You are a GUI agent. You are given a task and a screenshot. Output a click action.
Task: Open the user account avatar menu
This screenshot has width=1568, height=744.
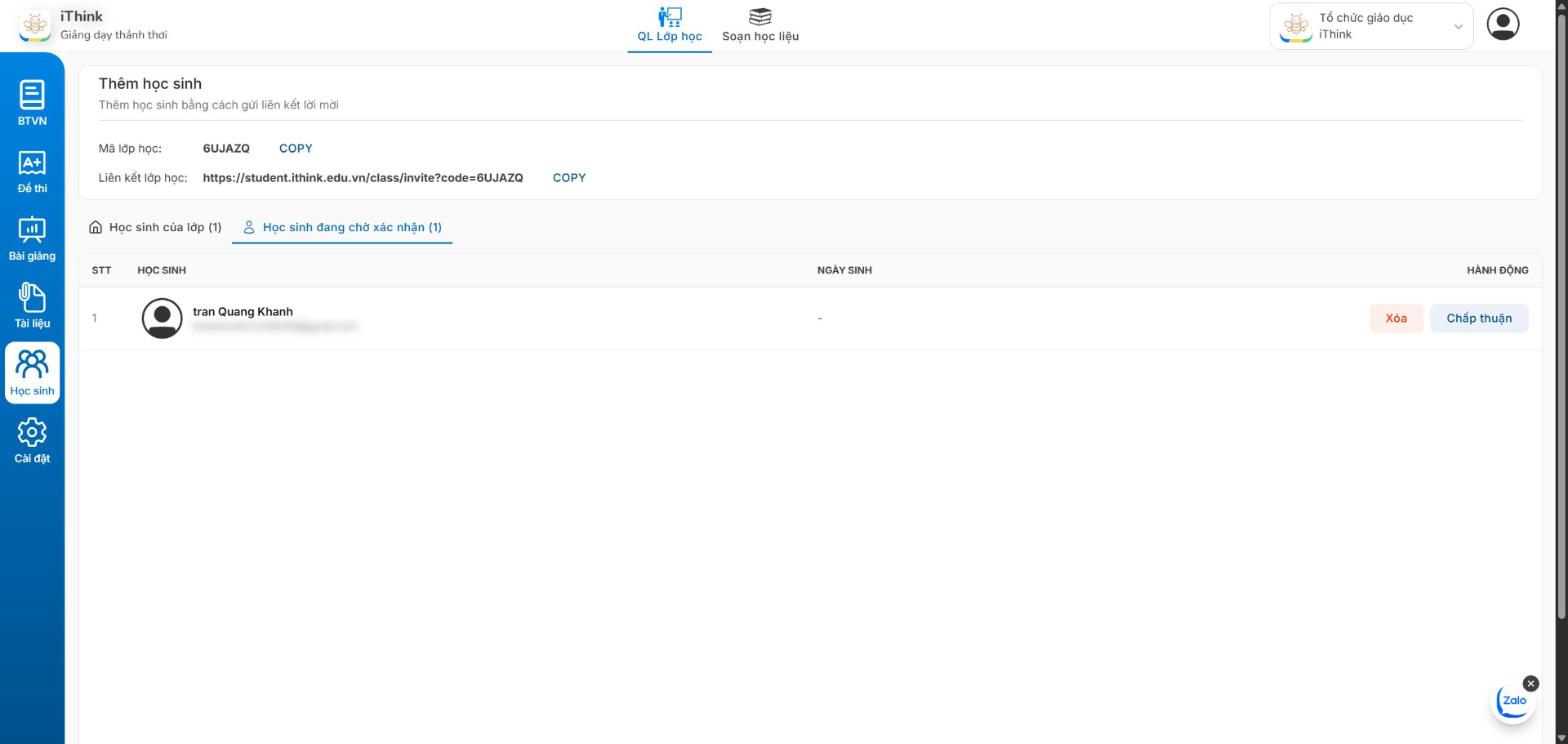(1502, 24)
